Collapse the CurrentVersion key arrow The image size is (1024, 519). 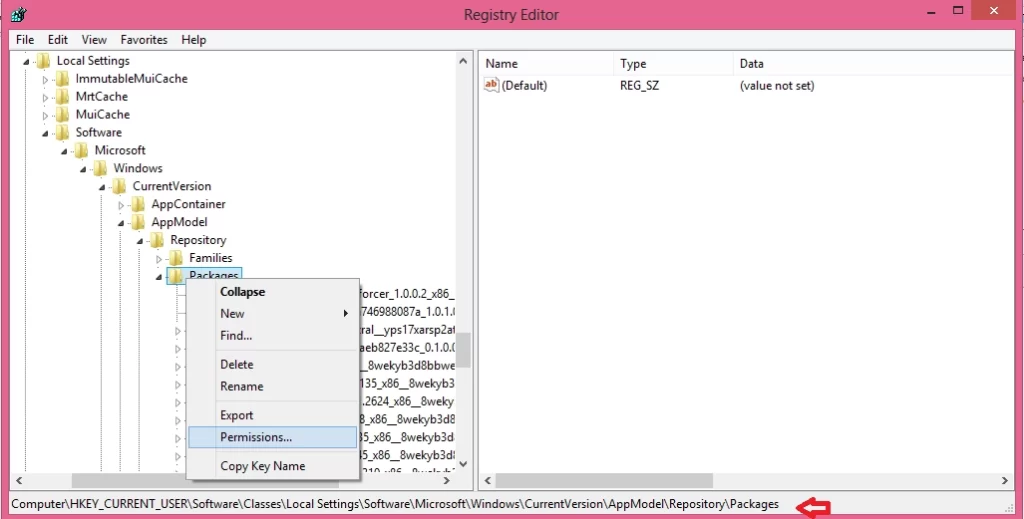click(x=103, y=187)
